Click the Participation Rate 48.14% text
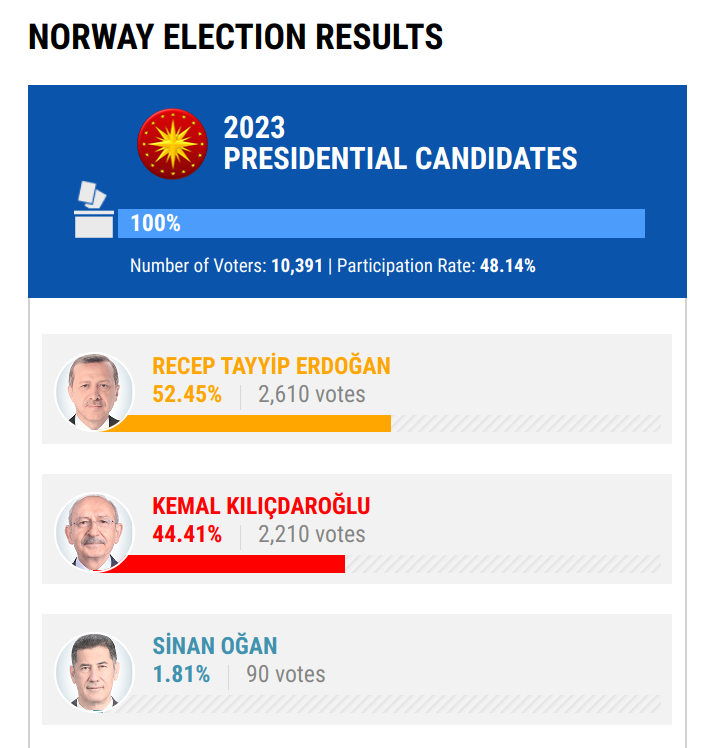The width and height of the screenshot is (713, 748). pos(436,266)
